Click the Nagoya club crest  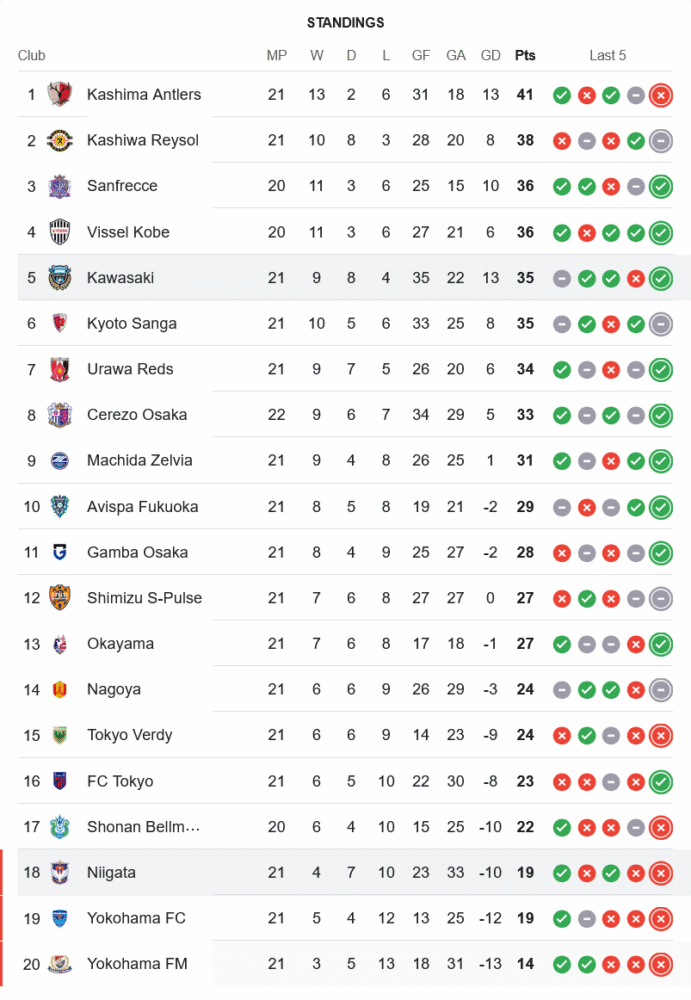60,689
